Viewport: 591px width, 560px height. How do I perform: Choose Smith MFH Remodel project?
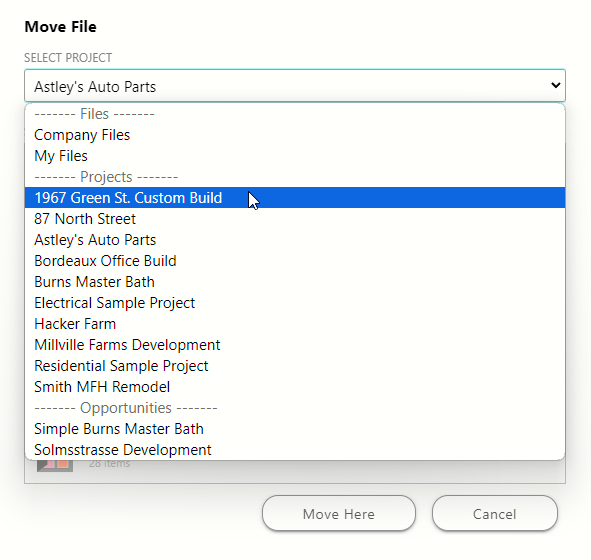click(x=295, y=387)
